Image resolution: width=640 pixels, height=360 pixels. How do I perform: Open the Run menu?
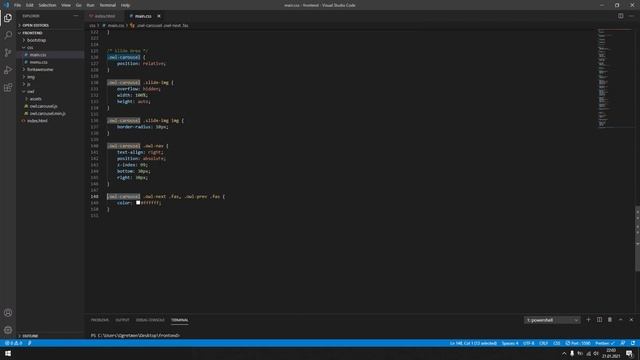tap(90, 5)
